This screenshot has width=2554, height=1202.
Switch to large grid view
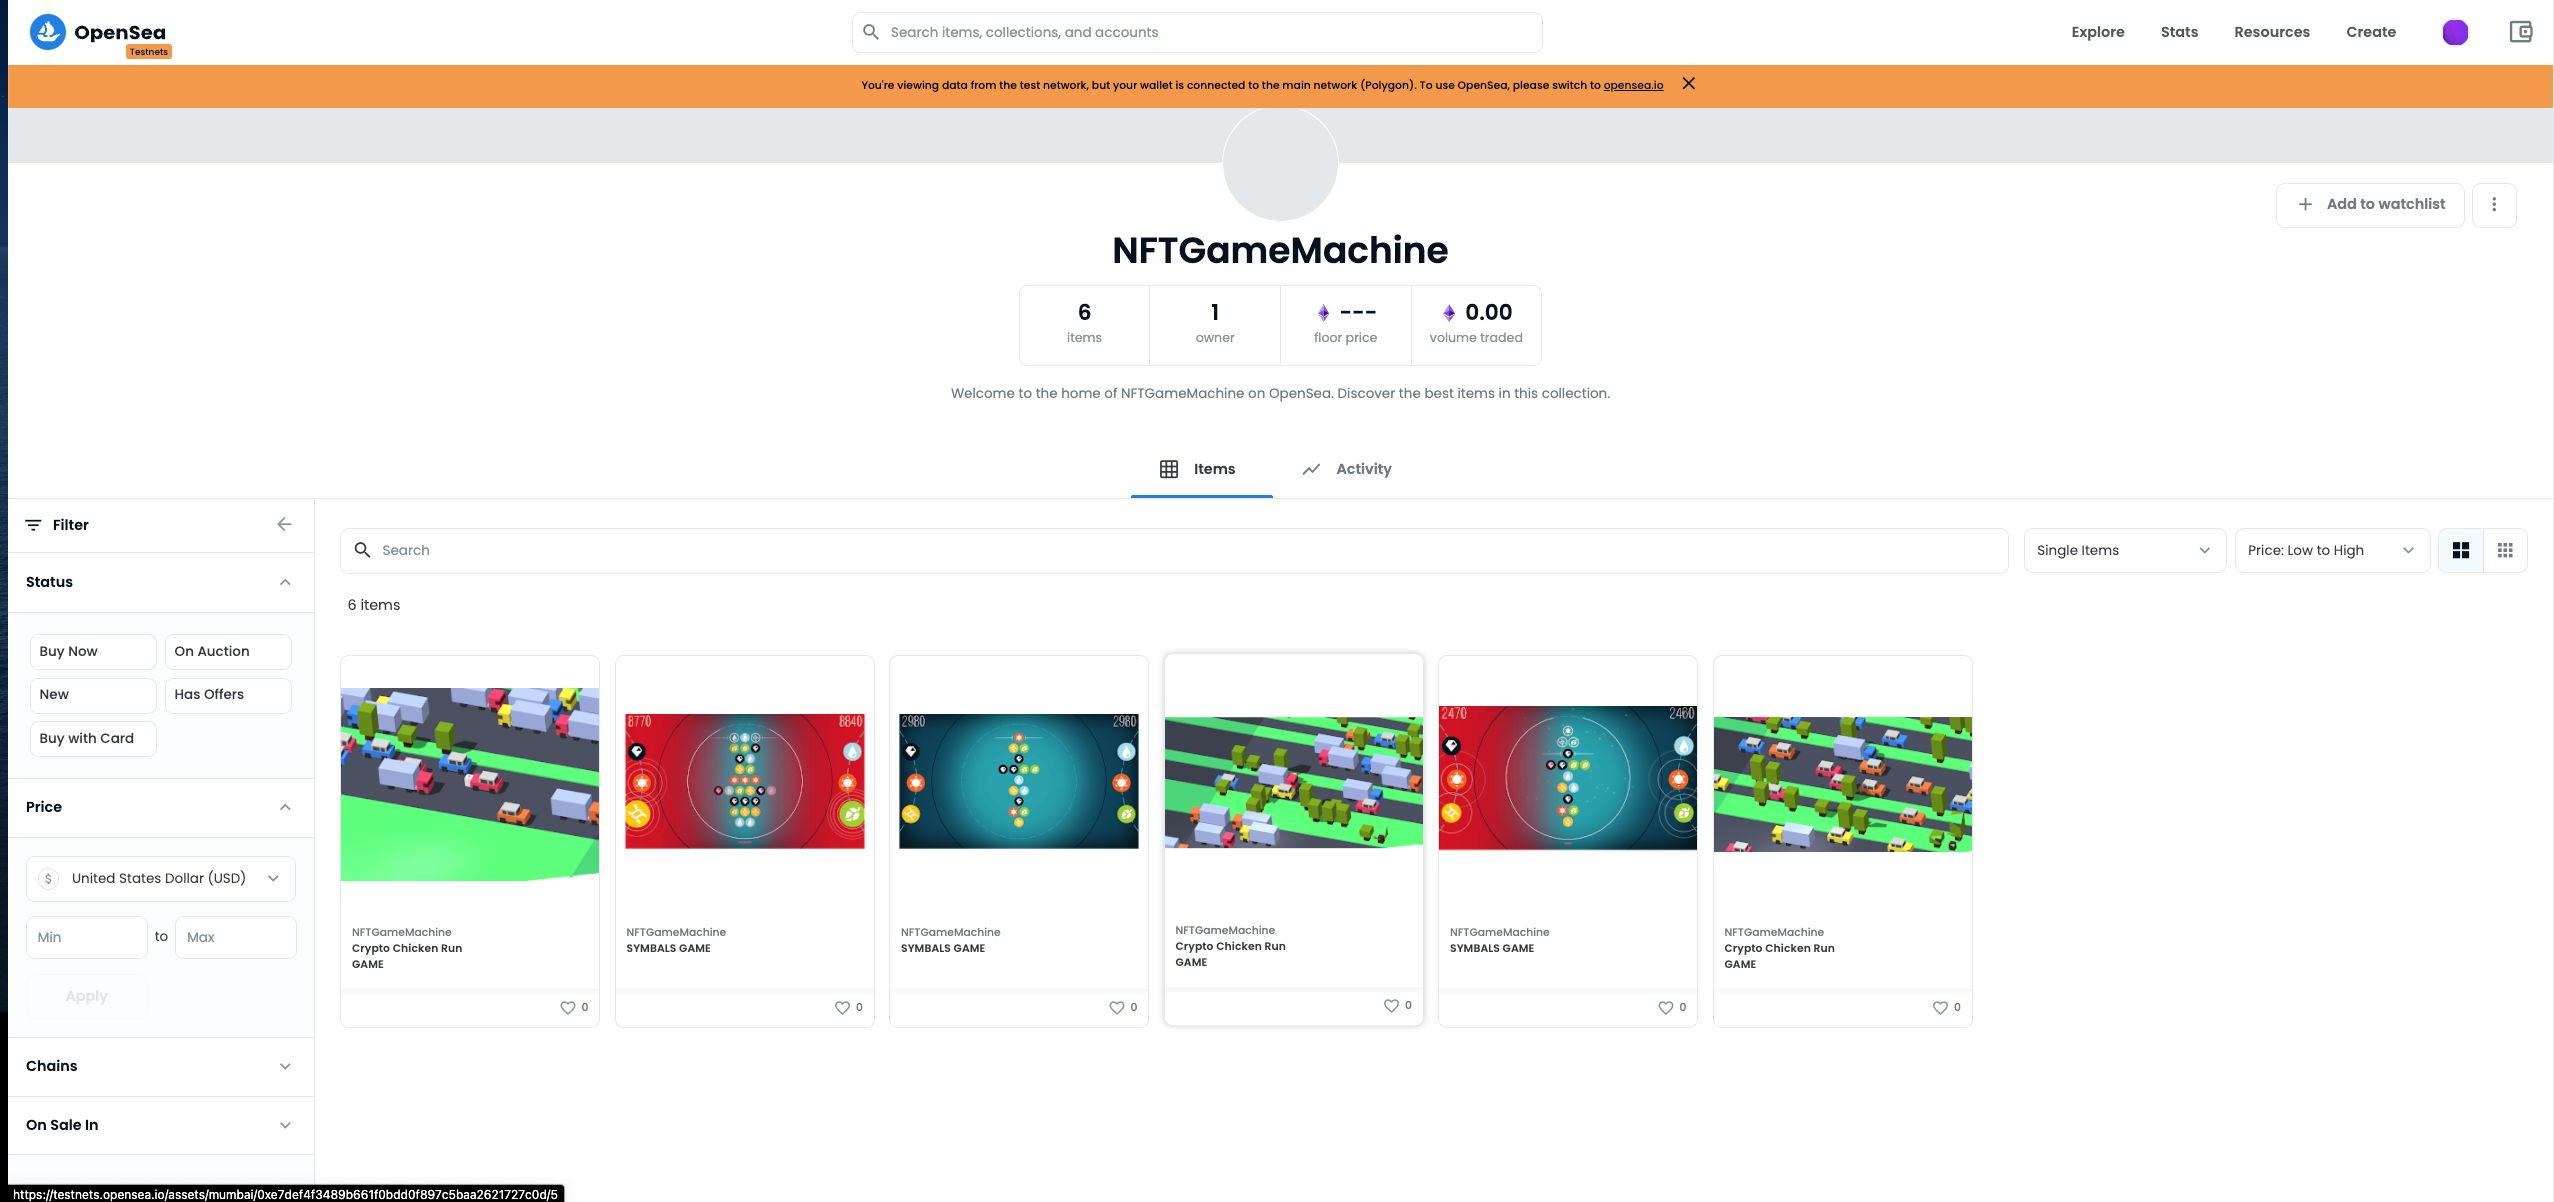click(2461, 550)
